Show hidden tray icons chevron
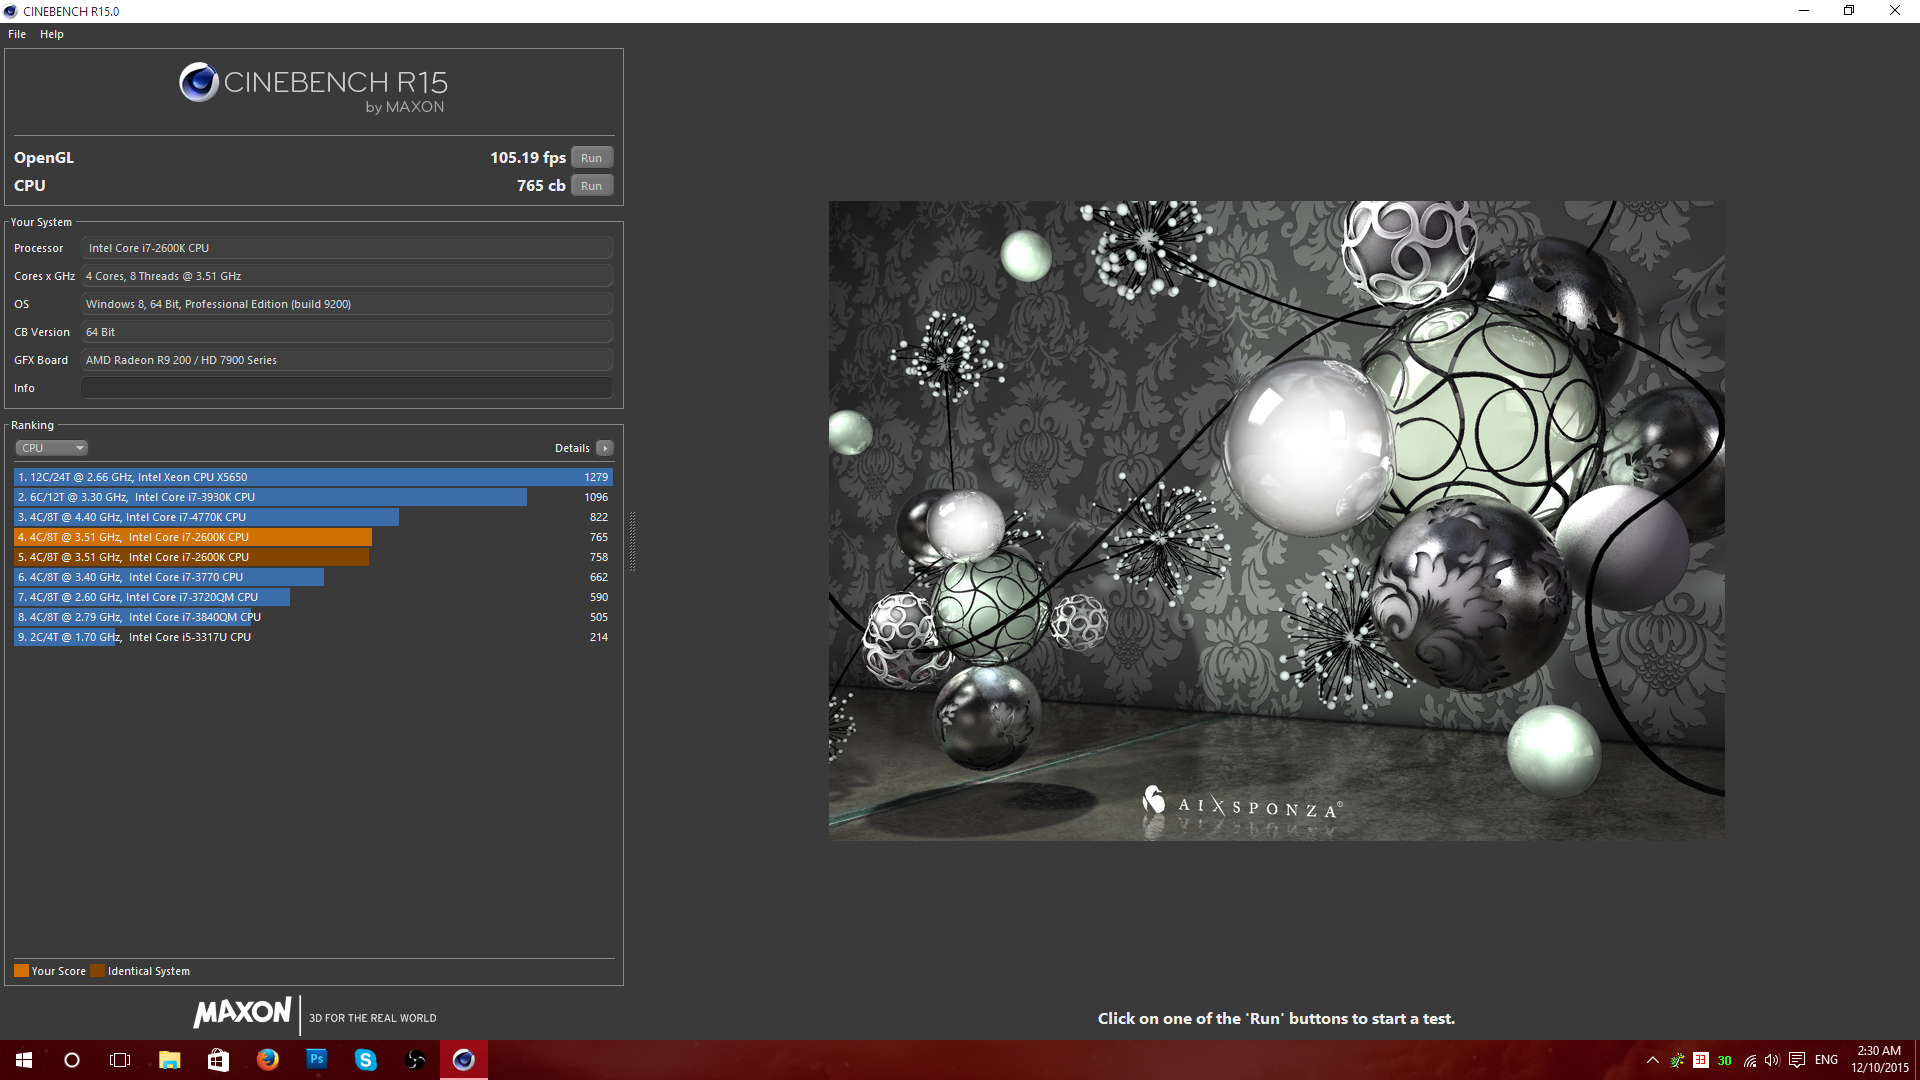This screenshot has height=1080, width=1920. tap(1653, 1060)
